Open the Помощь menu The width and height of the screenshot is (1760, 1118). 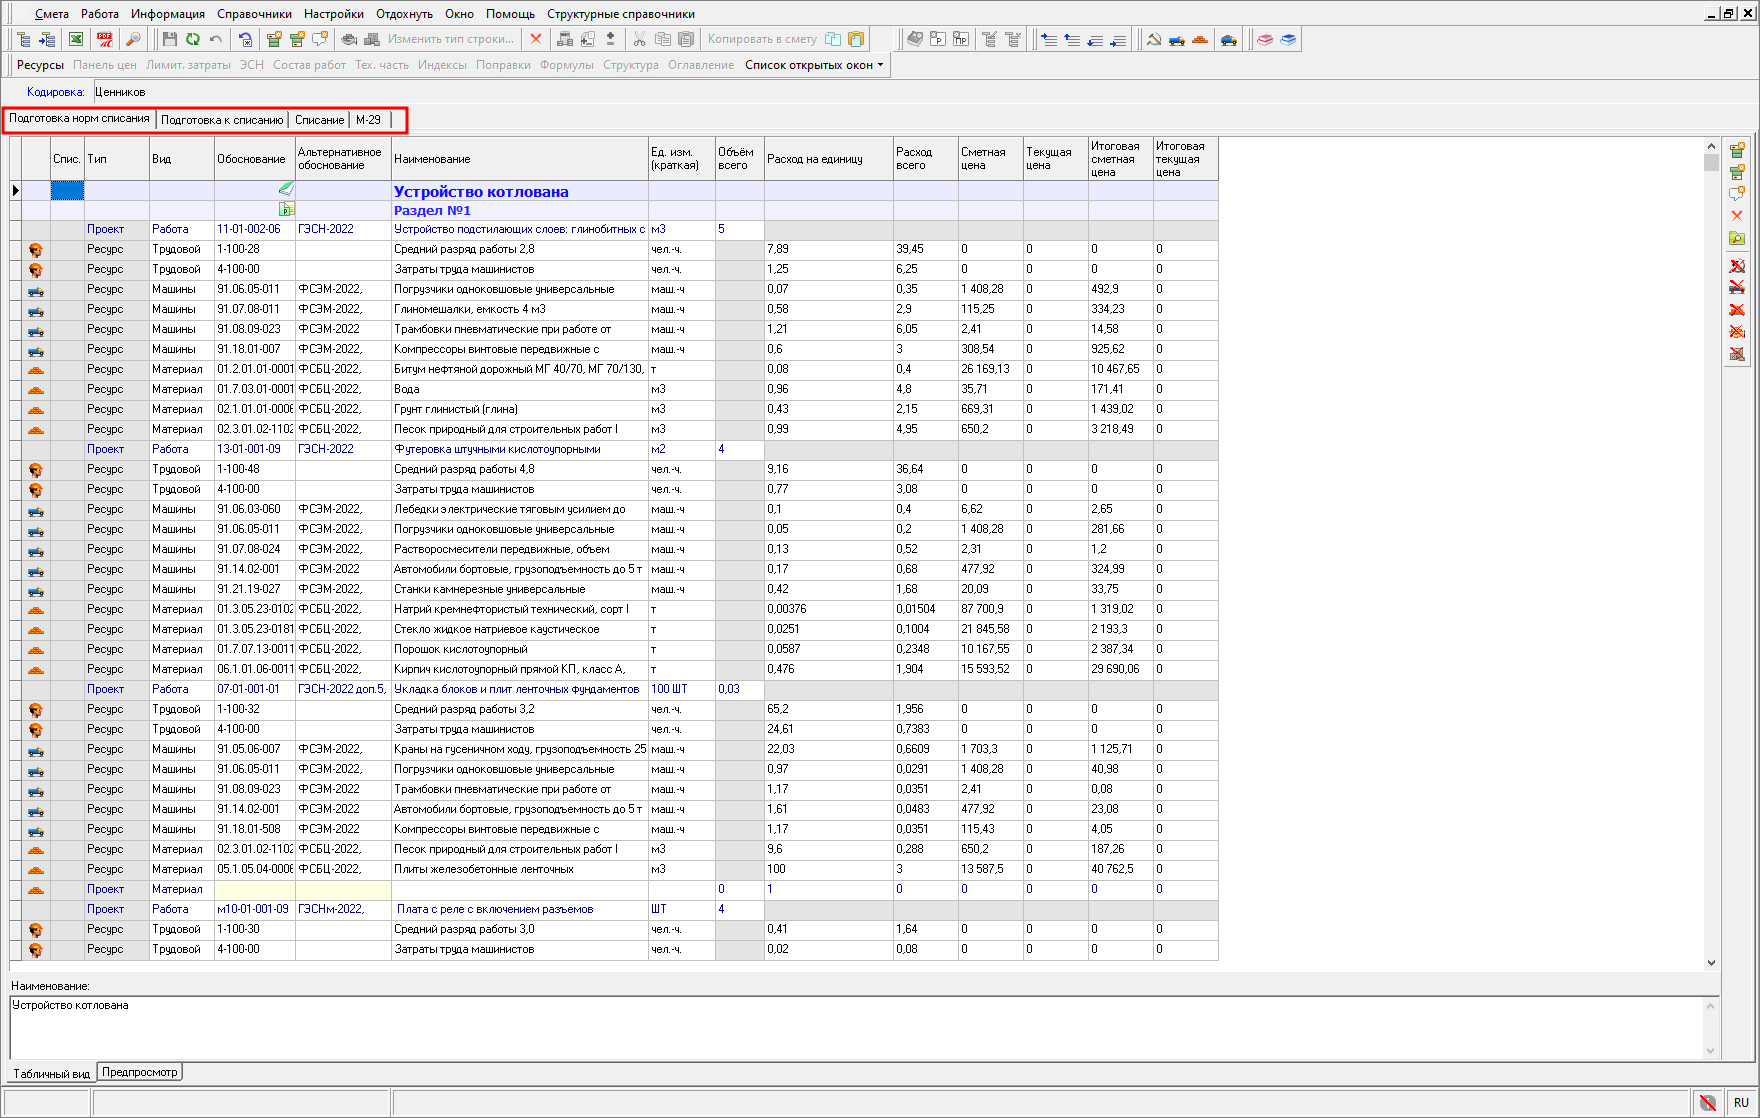tap(510, 14)
